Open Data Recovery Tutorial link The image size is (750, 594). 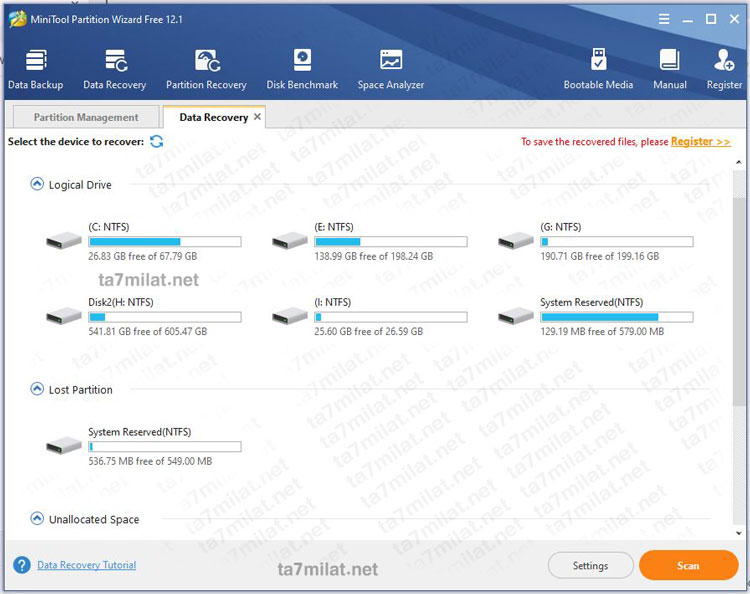(87, 565)
